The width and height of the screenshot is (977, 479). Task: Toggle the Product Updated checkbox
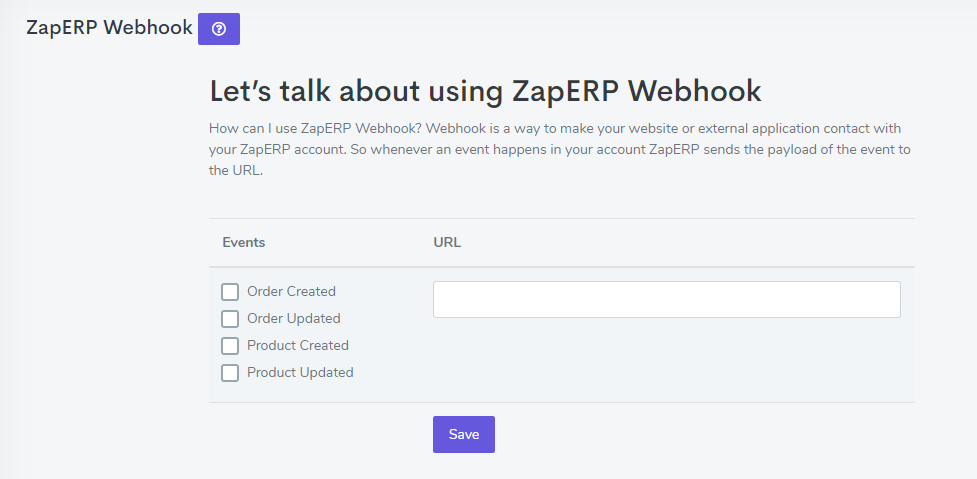(230, 372)
